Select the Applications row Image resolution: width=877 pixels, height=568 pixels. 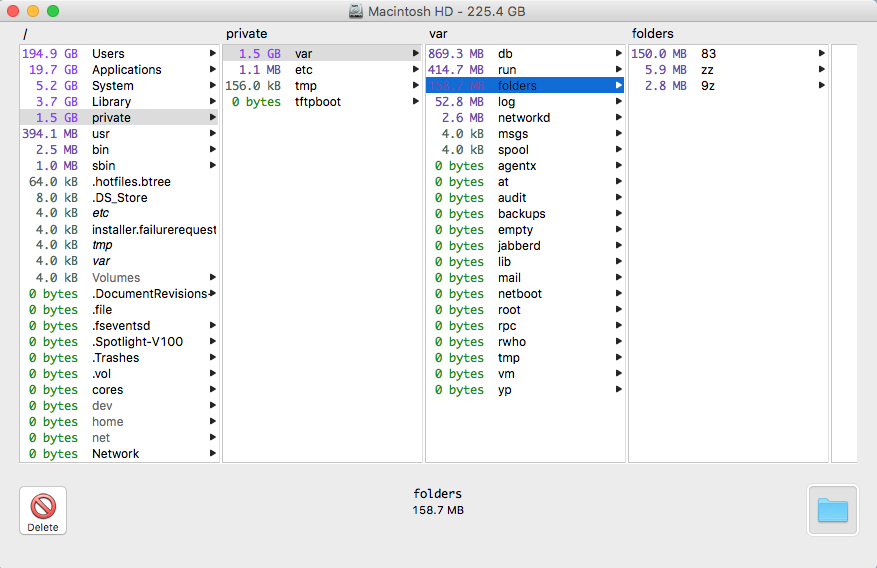coord(119,70)
